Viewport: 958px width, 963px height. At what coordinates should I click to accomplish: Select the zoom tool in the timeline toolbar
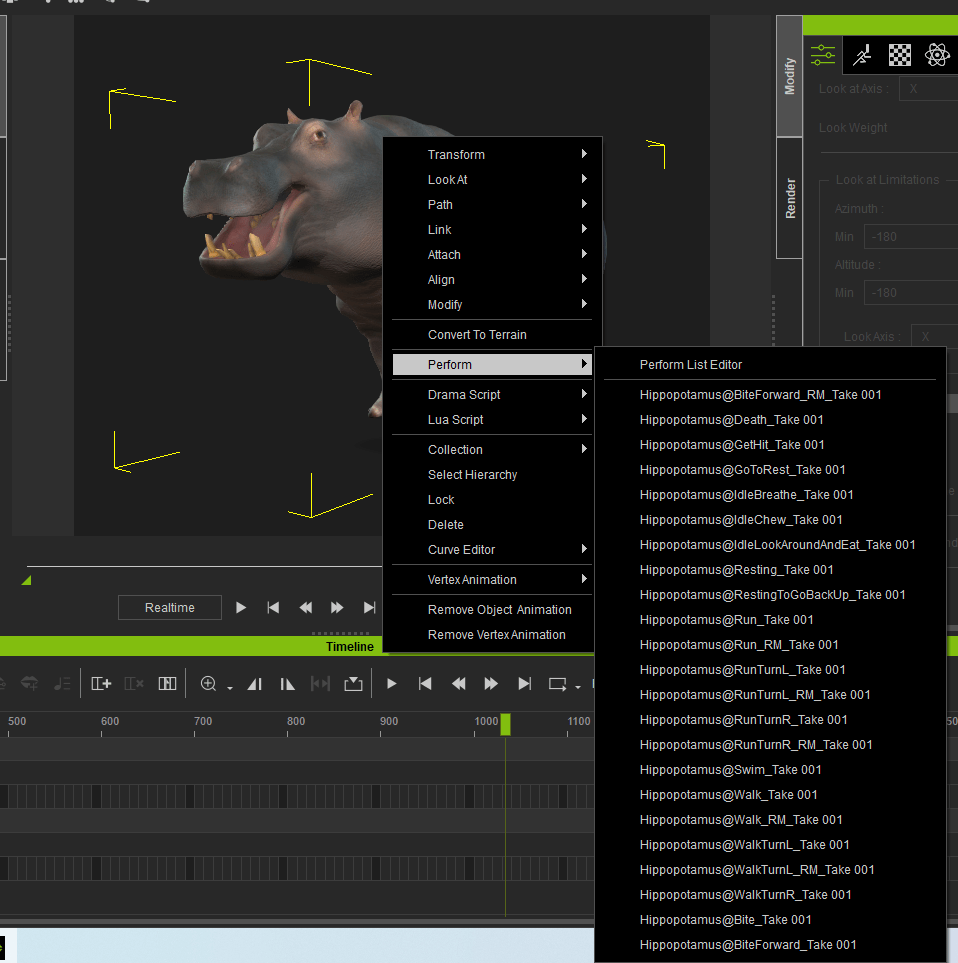pos(208,683)
